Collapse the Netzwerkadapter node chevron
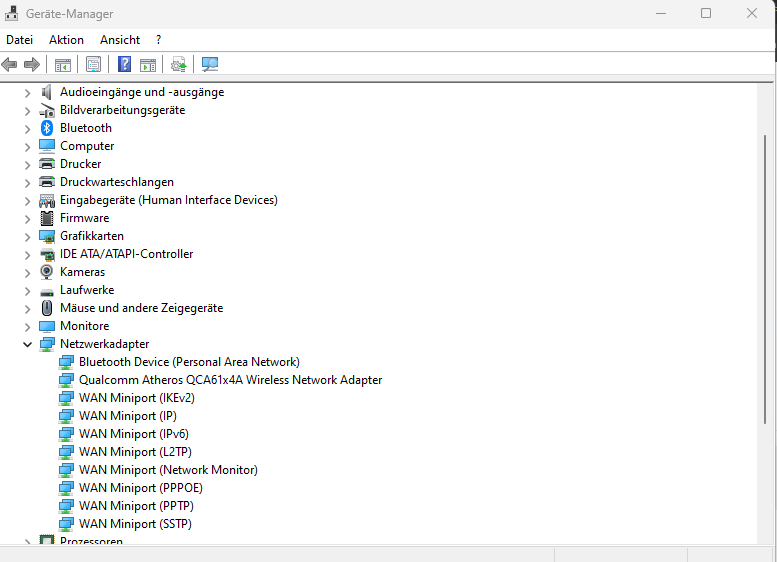This screenshot has width=777, height=562. pos(27,344)
